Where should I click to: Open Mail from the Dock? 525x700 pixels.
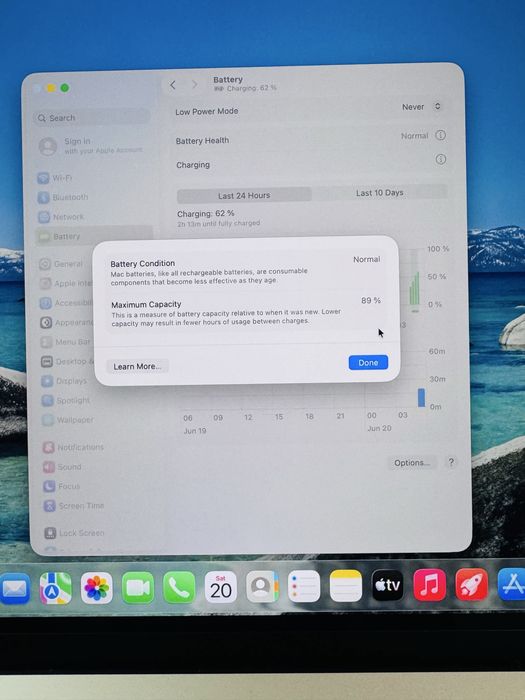point(15,589)
